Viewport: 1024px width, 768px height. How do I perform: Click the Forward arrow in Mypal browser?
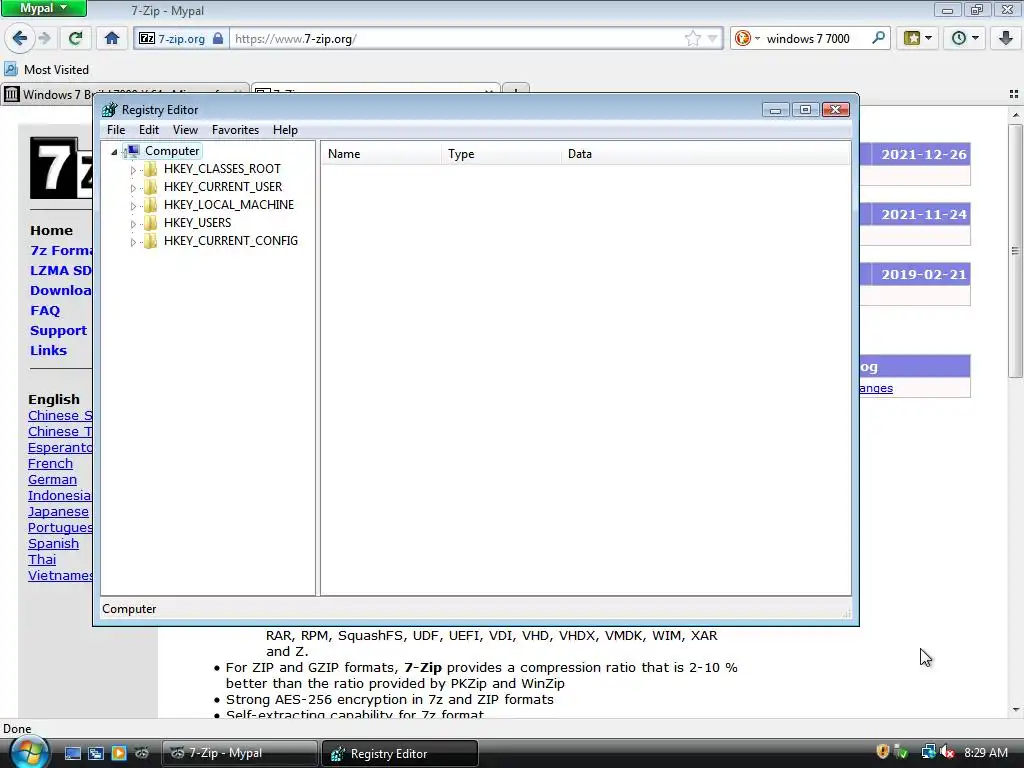click(45, 38)
